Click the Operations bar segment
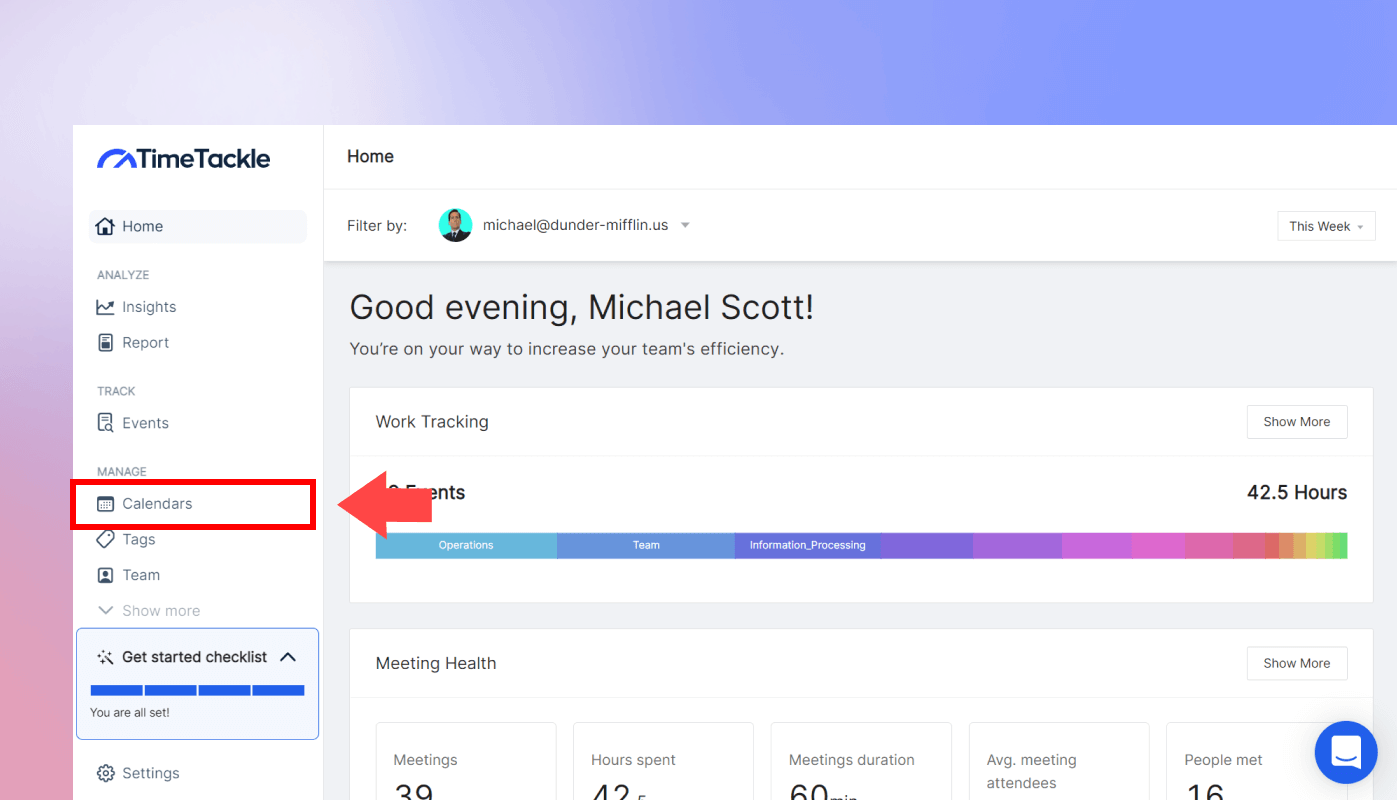1397x800 pixels. coord(466,545)
